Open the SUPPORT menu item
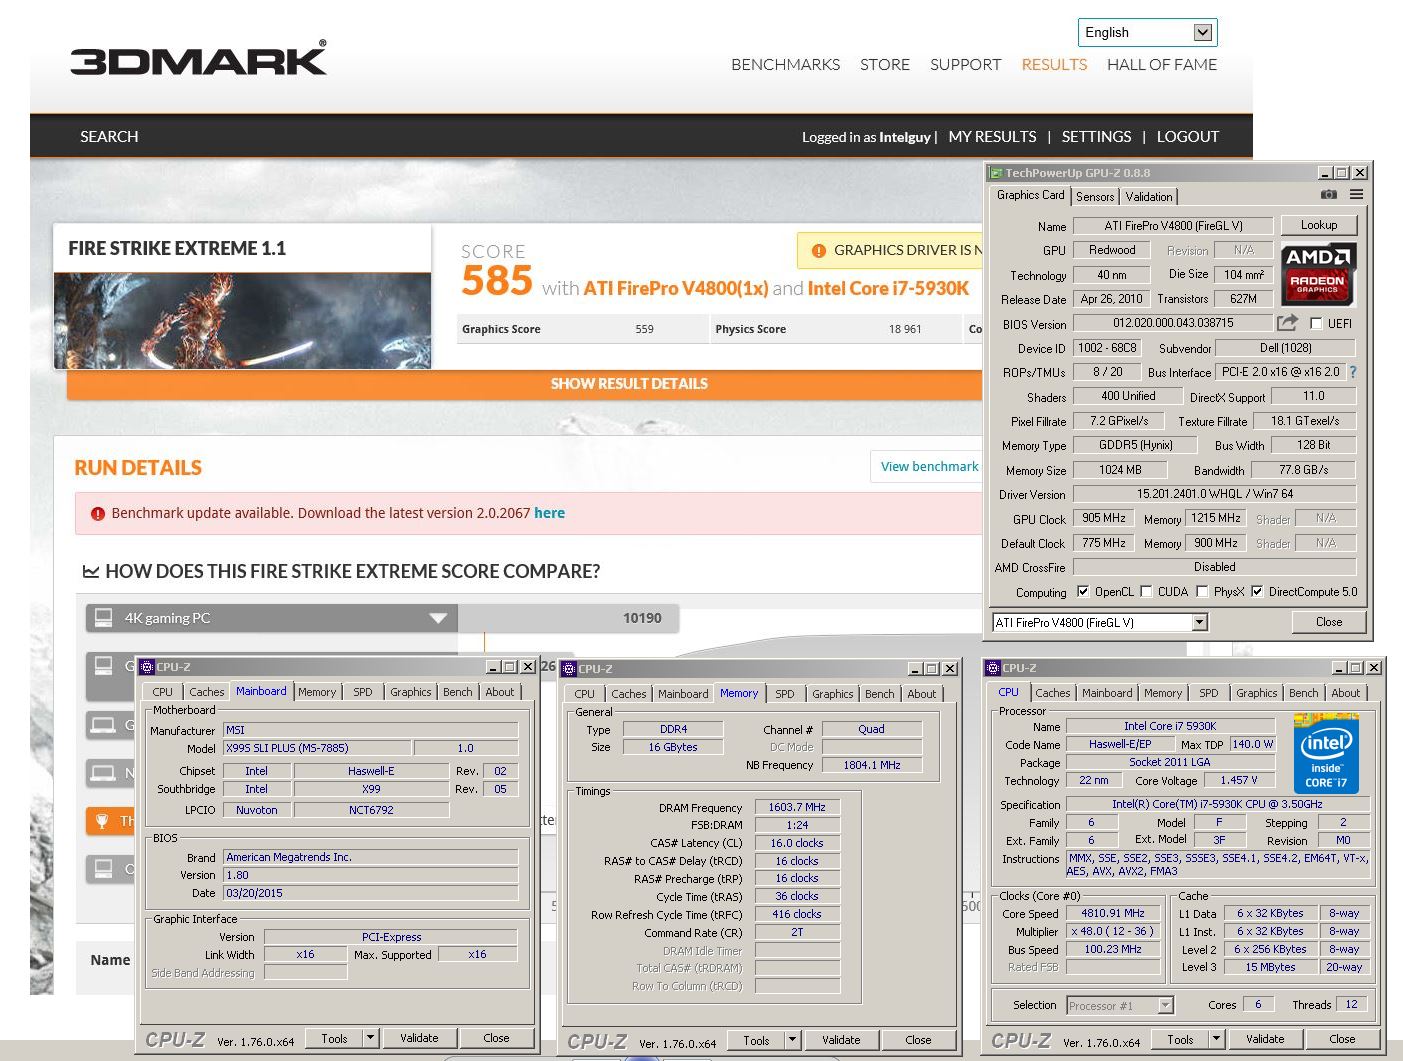Screen dimensions: 1403x1061 coord(965,64)
